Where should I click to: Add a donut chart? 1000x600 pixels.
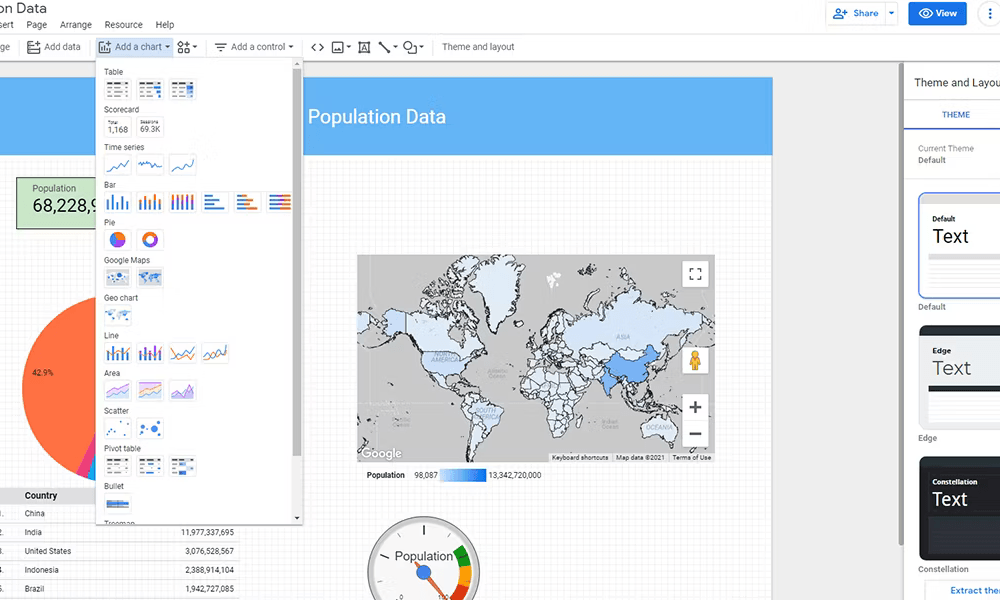[150, 240]
